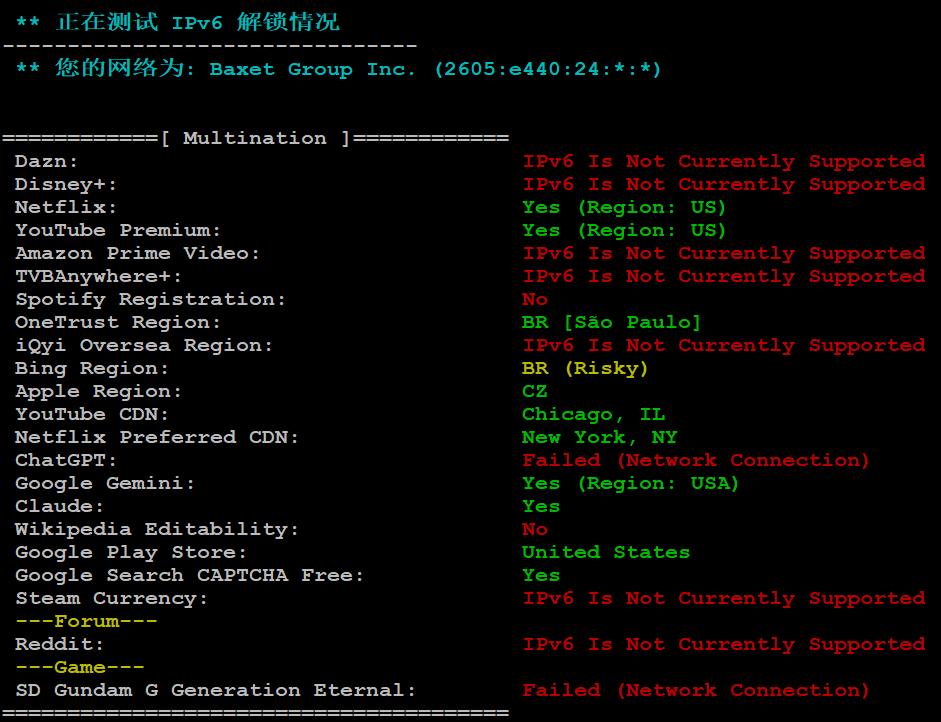Click 'Amazon Prime Video:' label

tap(137, 253)
